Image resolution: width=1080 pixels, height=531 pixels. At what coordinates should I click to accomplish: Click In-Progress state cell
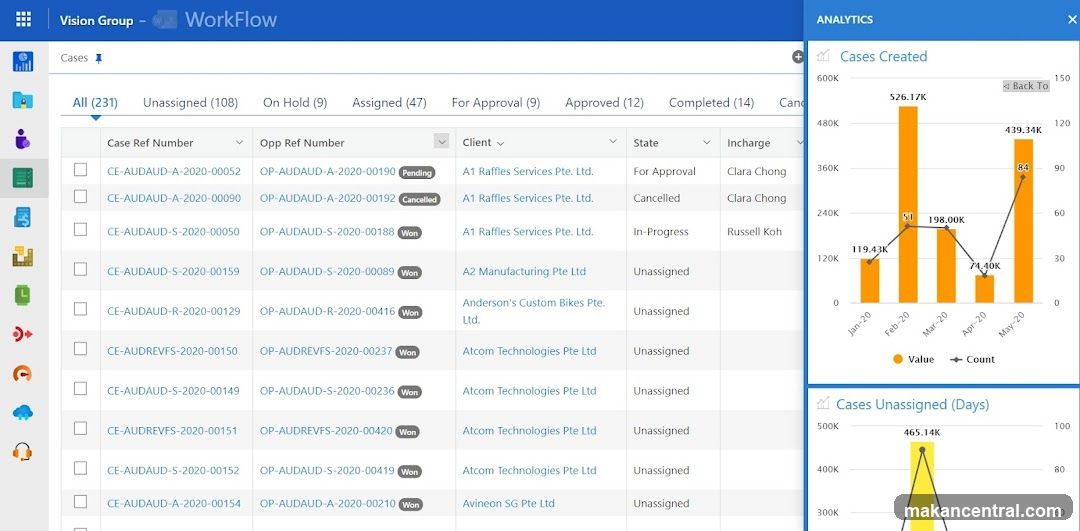pos(661,232)
